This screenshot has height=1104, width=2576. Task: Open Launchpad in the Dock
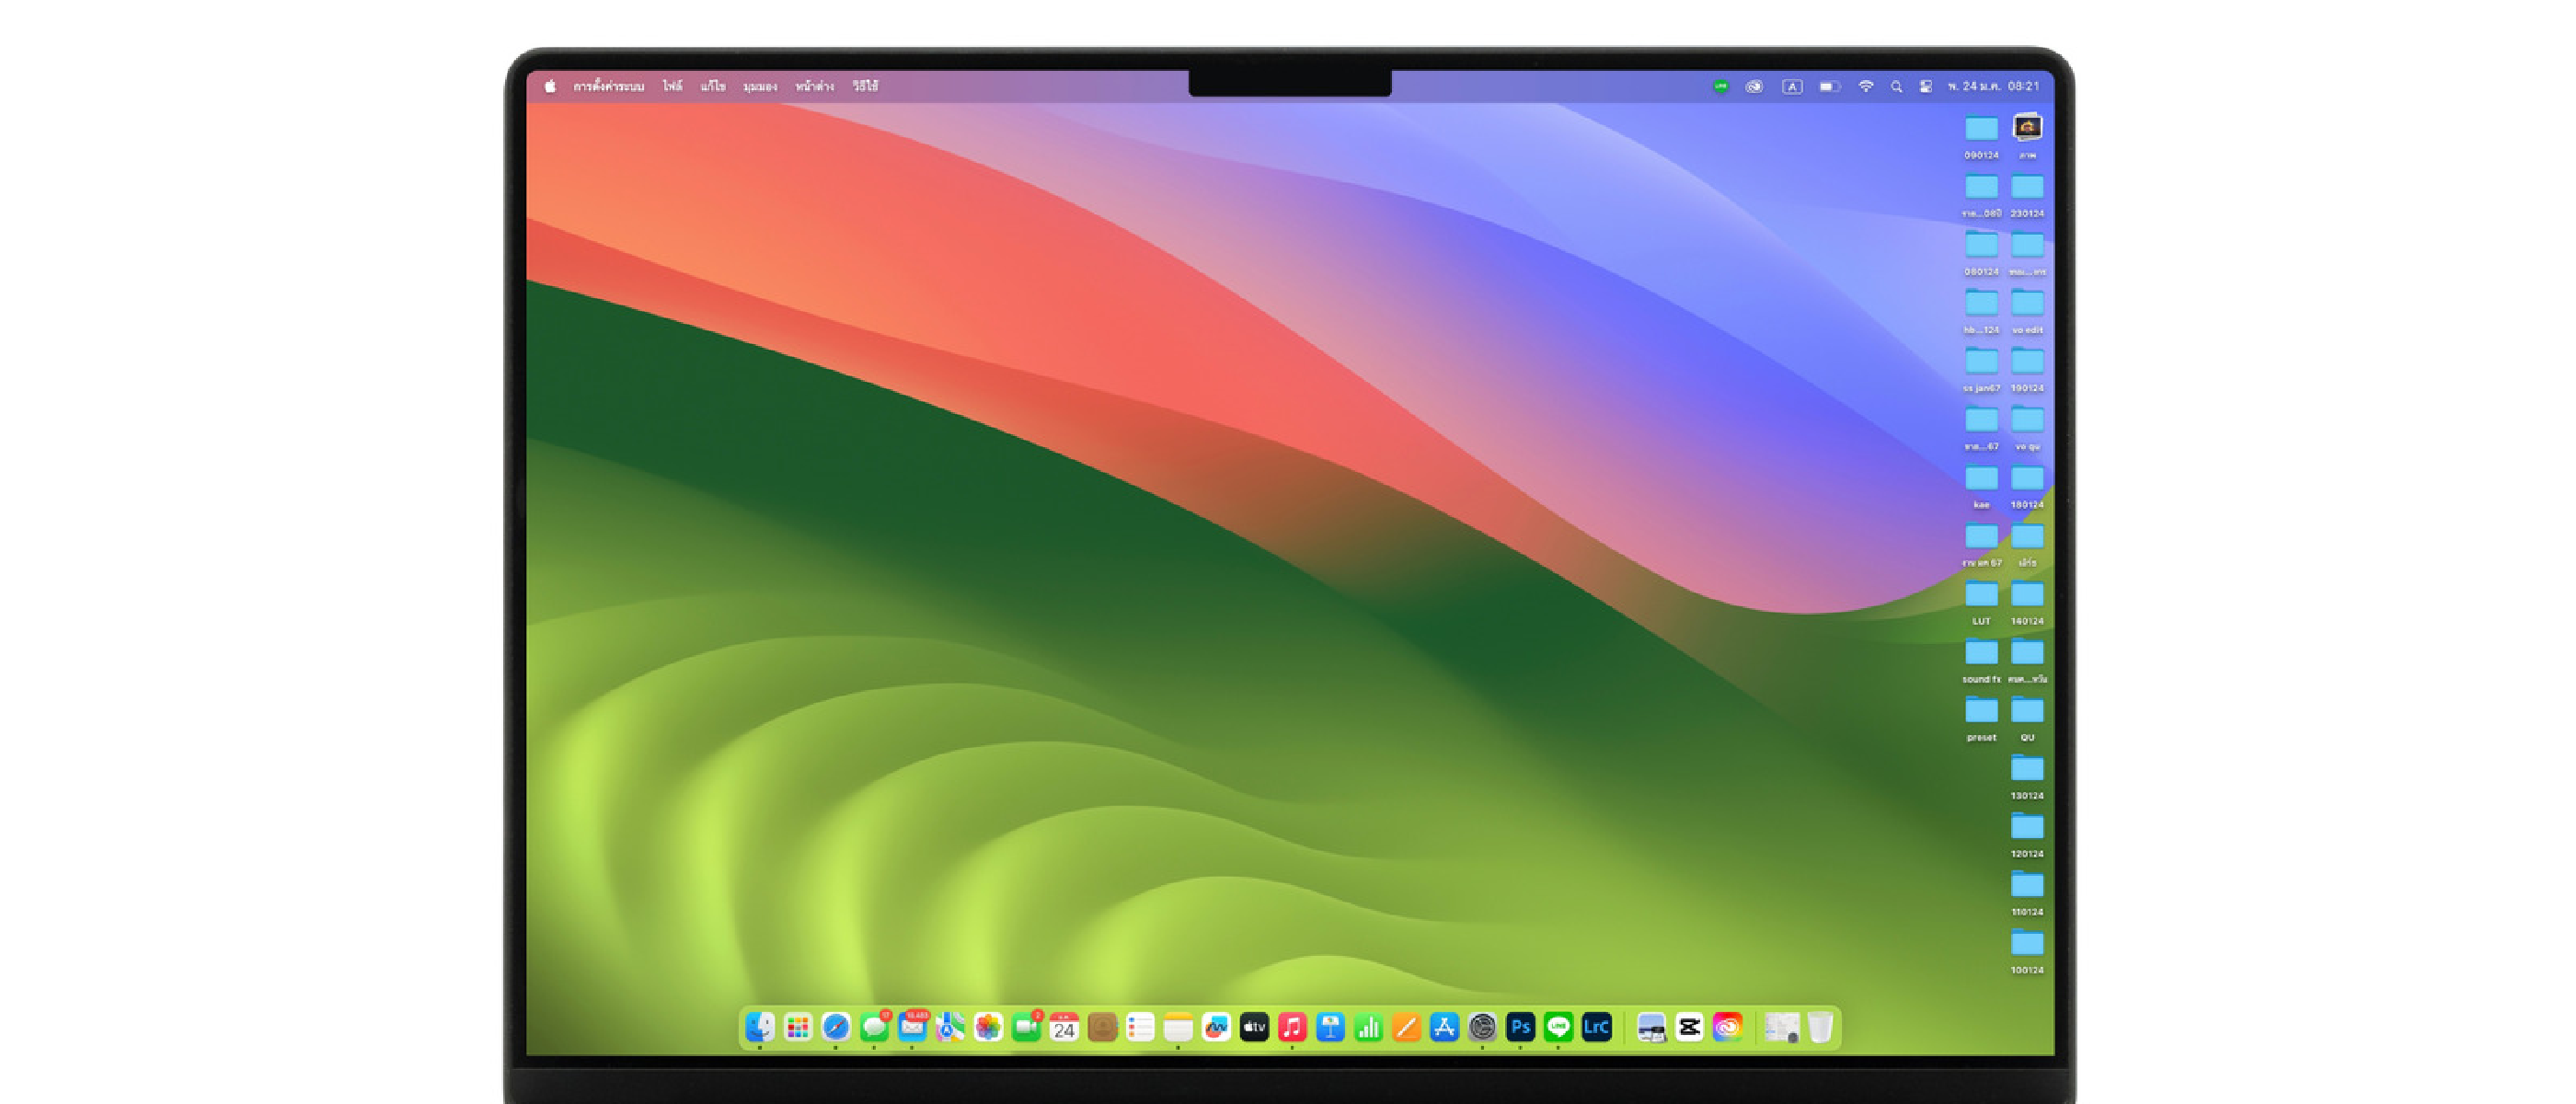798,1027
